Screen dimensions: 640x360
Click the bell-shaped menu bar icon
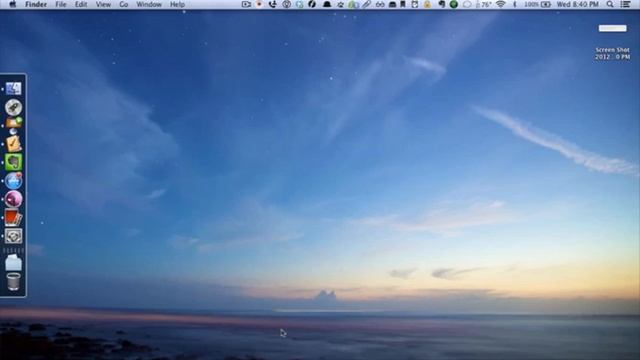click(x=327, y=4)
